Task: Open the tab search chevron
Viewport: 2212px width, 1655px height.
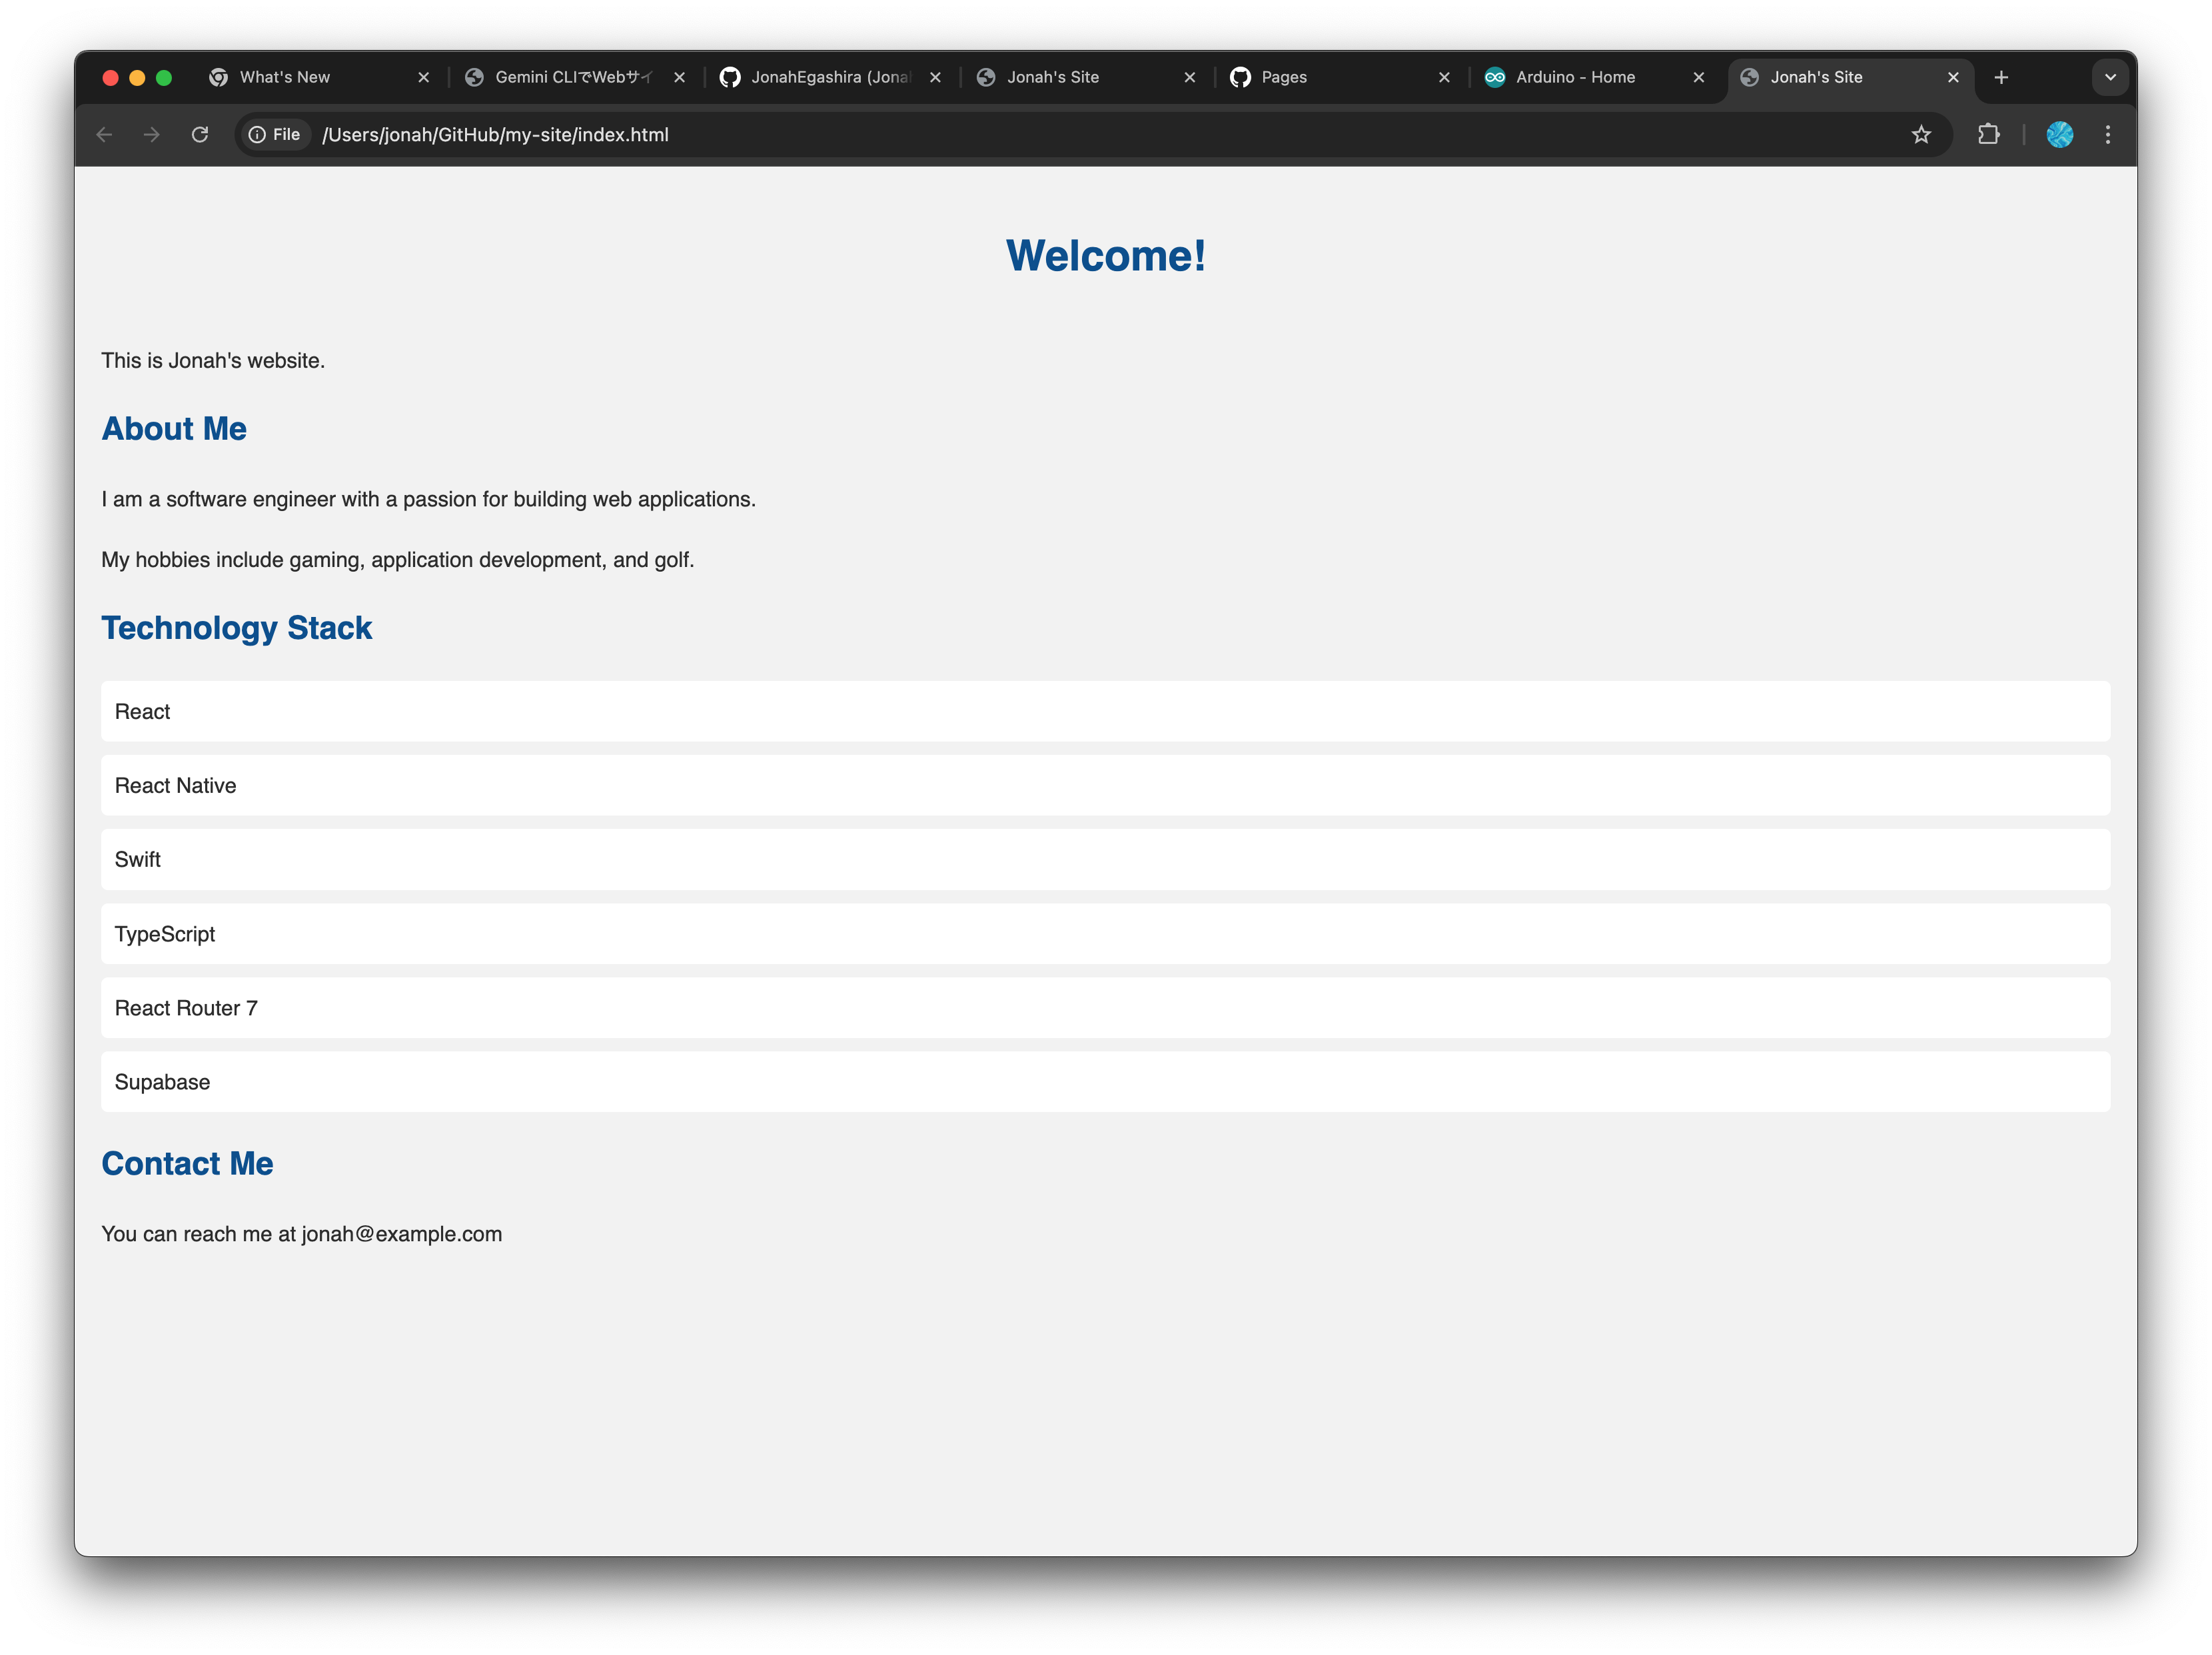Action: (x=2110, y=77)
